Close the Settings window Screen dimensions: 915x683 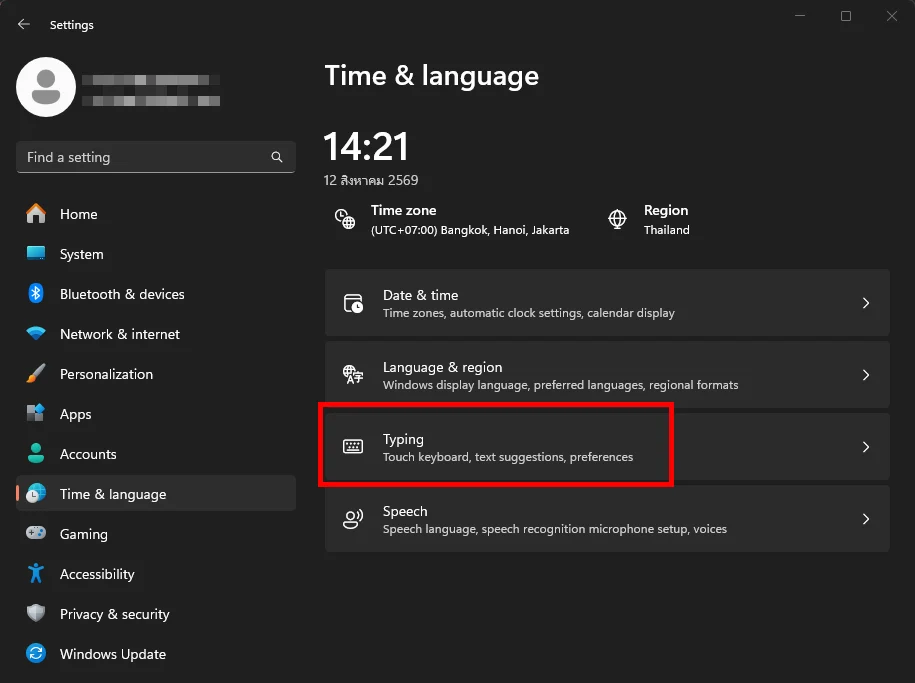pyautogui.click(x=892, y=16)
